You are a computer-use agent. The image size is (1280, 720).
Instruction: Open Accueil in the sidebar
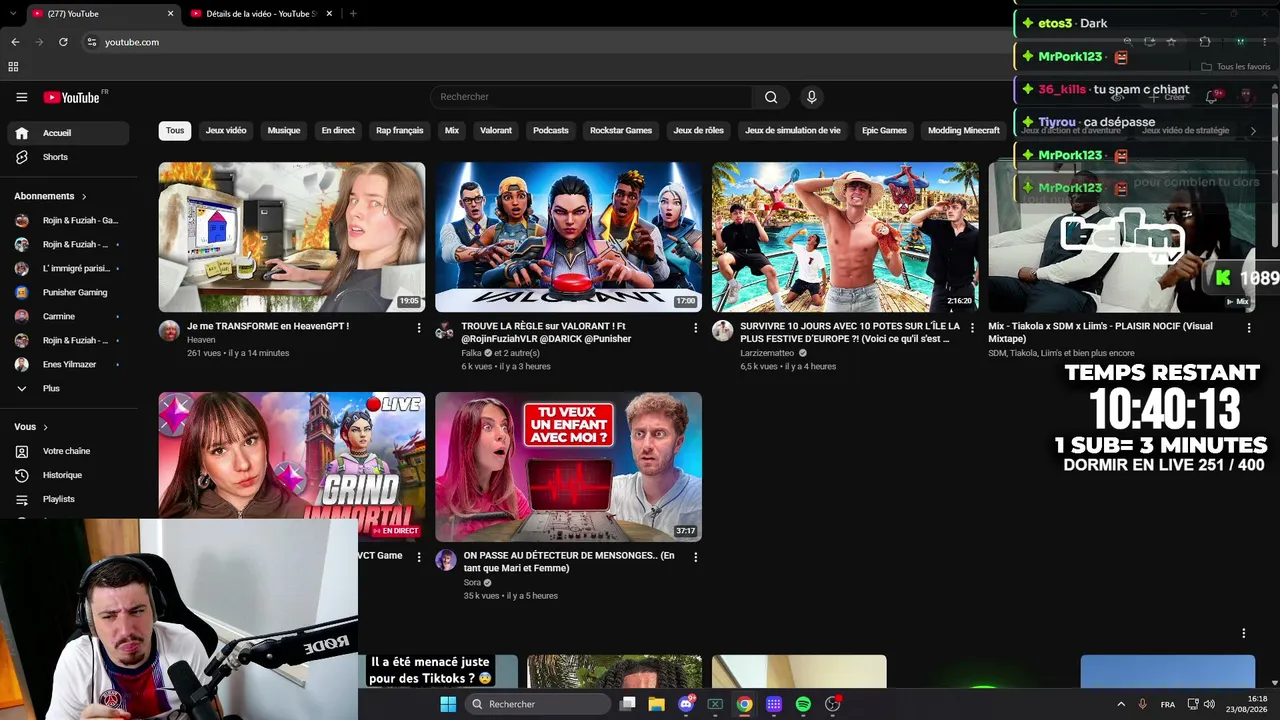point(69,133)
